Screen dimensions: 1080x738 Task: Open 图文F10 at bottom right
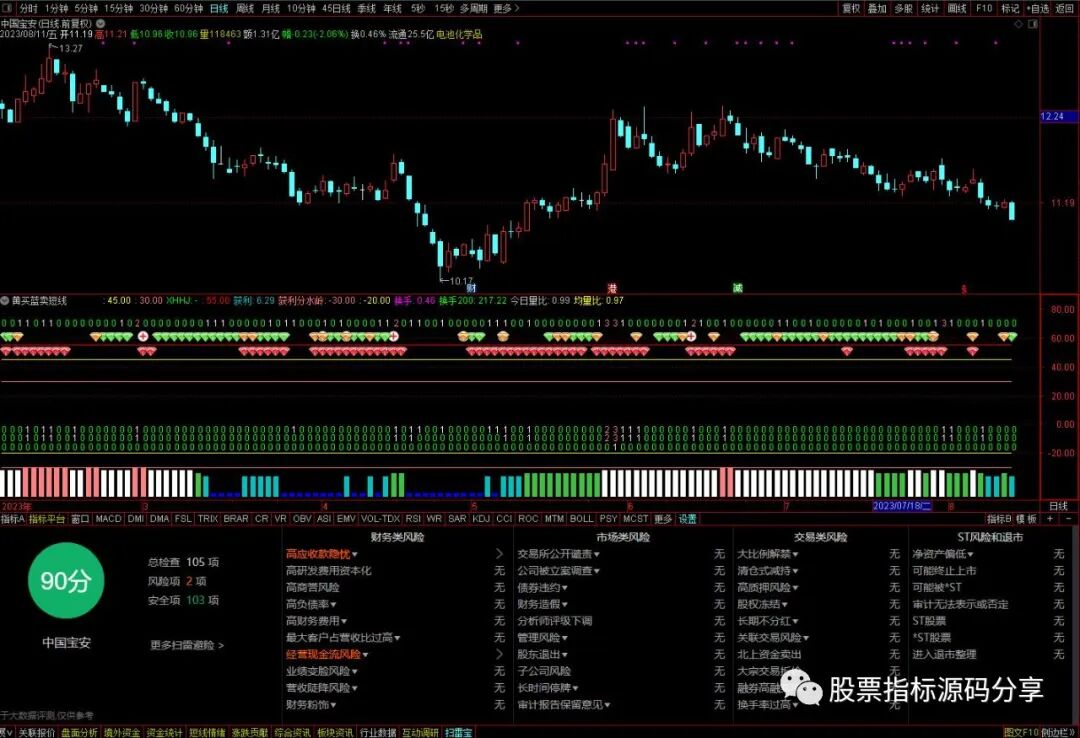1021,732
